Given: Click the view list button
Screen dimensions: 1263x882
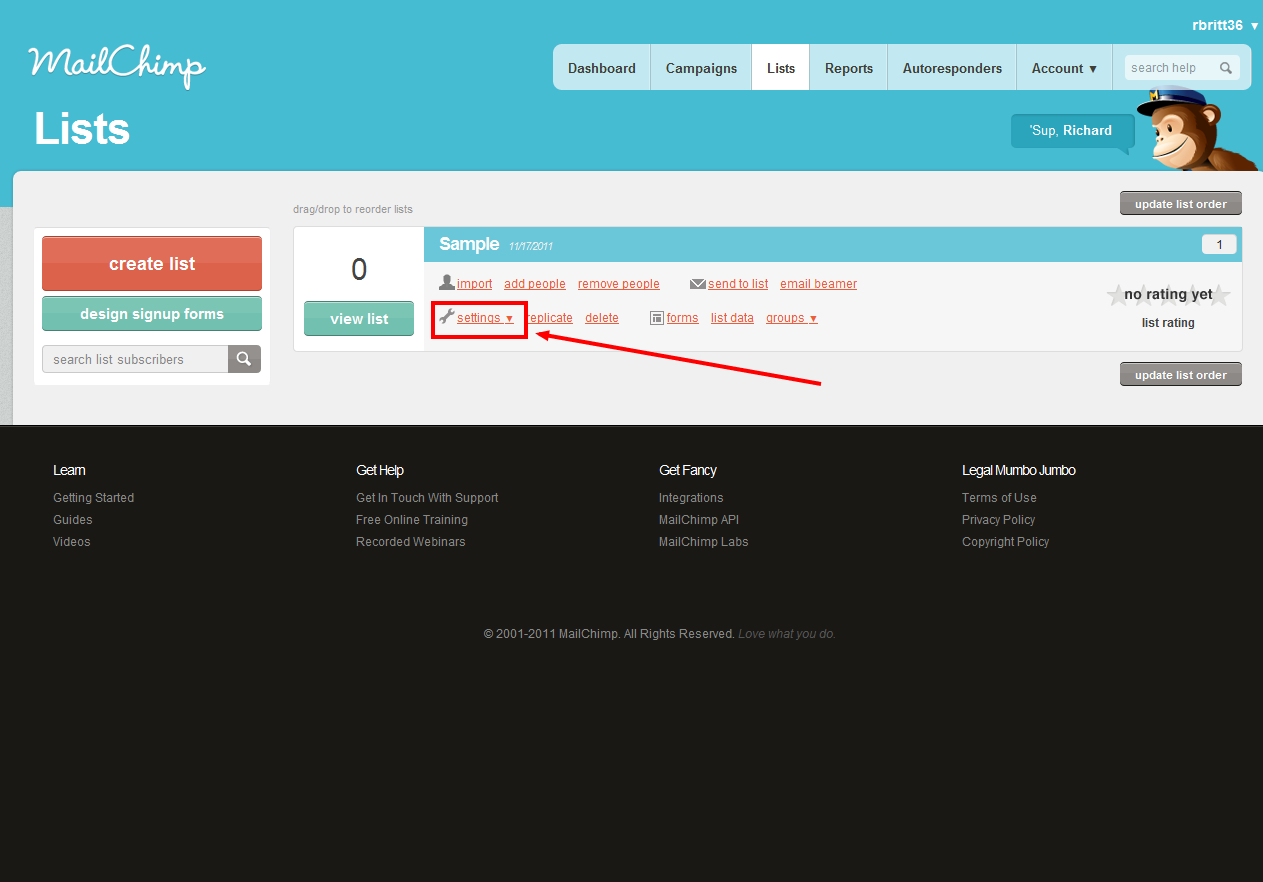Looking at the screenshot, I should click(x=359, y=319).
